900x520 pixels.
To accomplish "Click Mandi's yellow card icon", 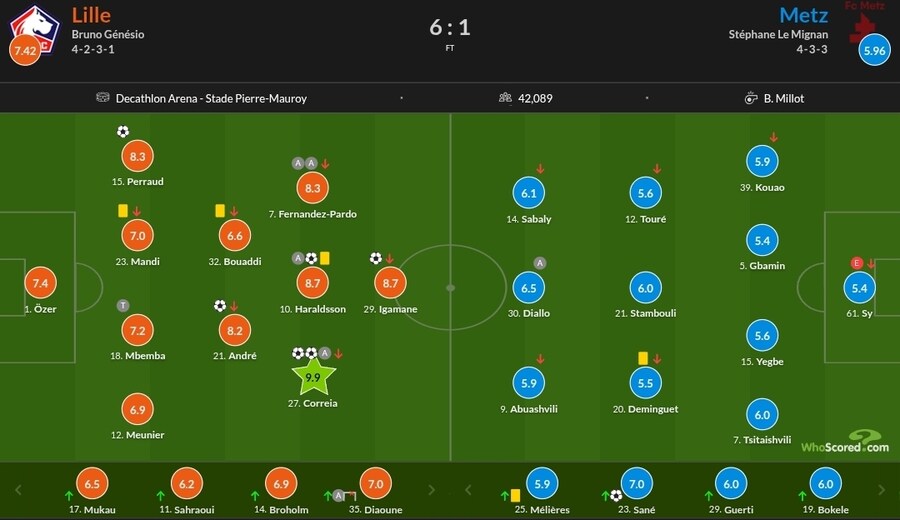I will [x=123, y=211].
